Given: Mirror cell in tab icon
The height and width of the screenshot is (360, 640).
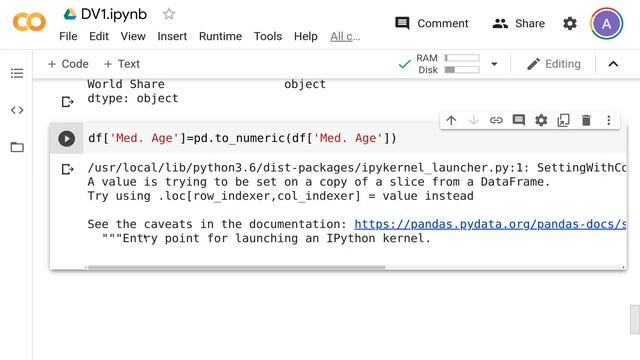Looking at the screenshot, I should pyautogui.click(x=564, y=120).
